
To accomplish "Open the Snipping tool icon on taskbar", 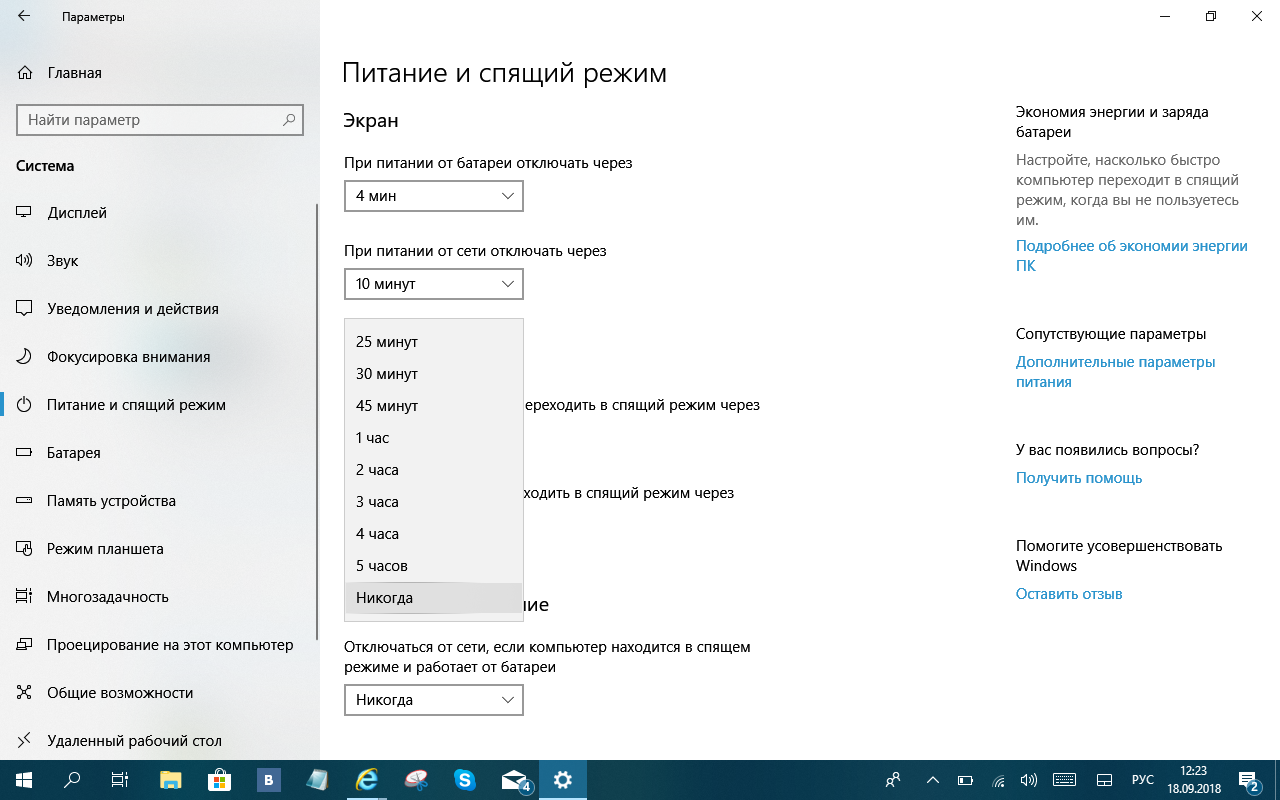I will click(415, 780).
